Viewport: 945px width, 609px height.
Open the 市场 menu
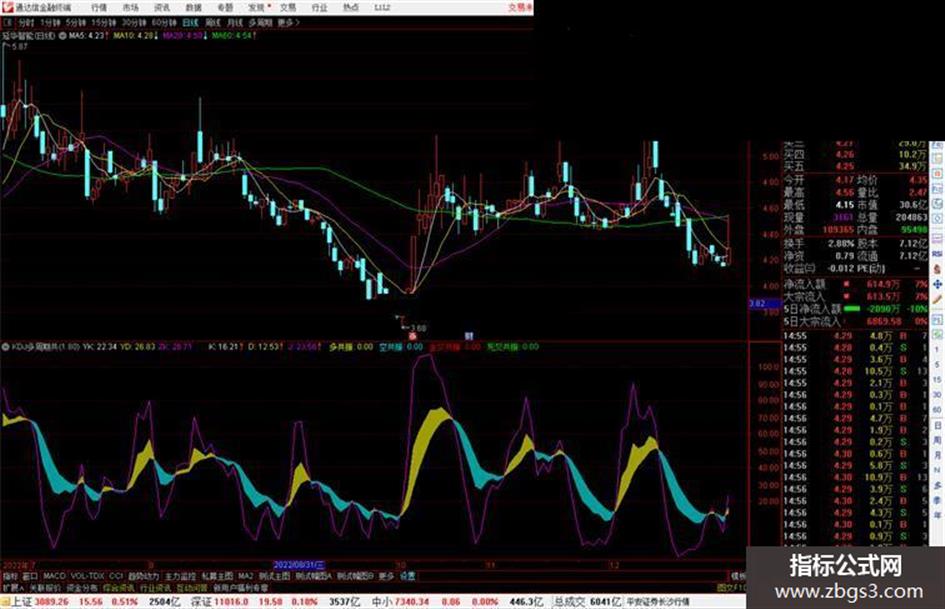[x=130, y=8]
